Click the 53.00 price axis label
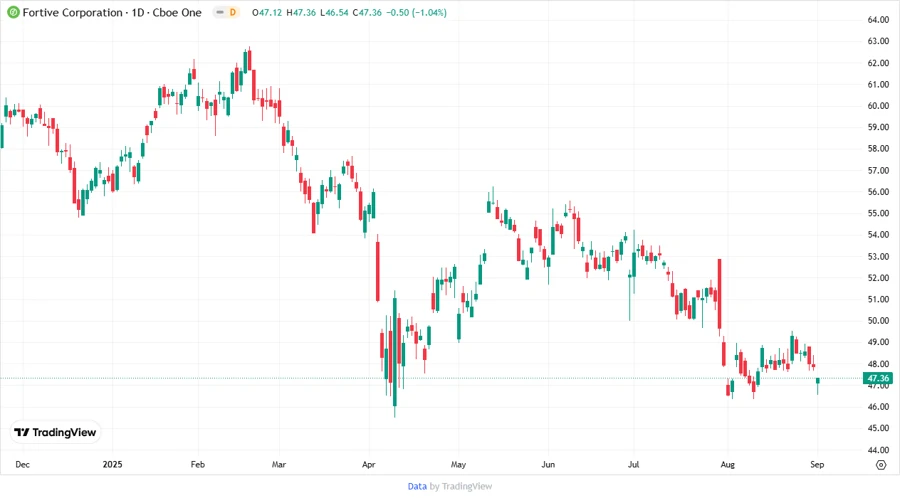Screen dimensions: 900x498 (878, 256)
